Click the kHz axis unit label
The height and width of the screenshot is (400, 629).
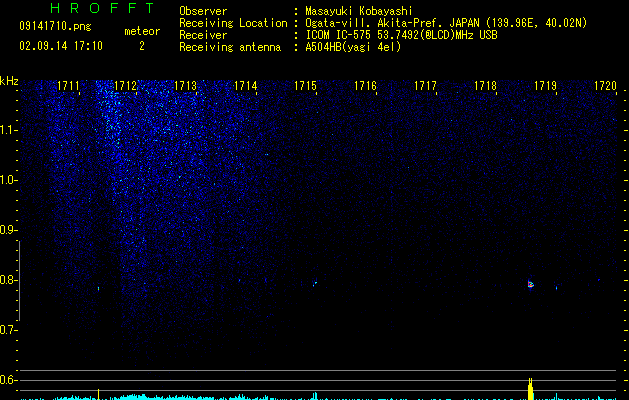(x=9, y=81)
